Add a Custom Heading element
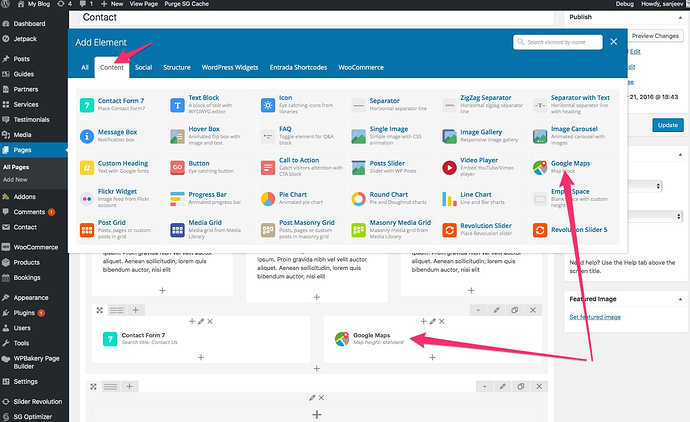Viewport: 690px width, 422px height. (x=121, y=167)
